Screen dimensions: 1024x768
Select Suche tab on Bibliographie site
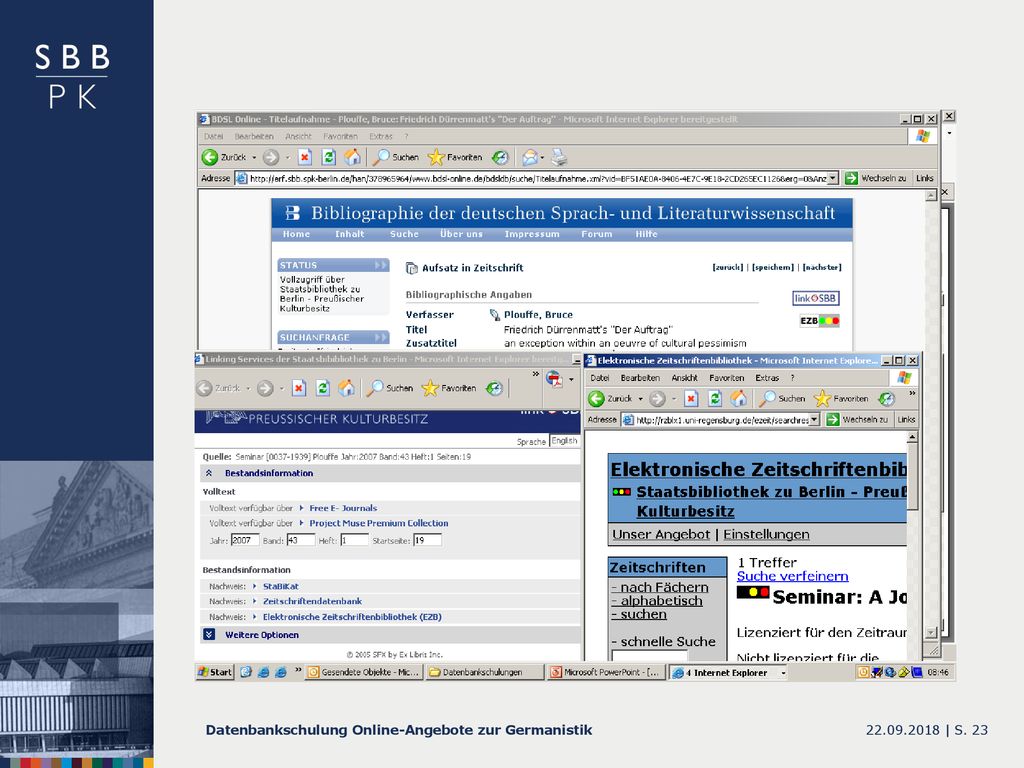tap(404, 234)
